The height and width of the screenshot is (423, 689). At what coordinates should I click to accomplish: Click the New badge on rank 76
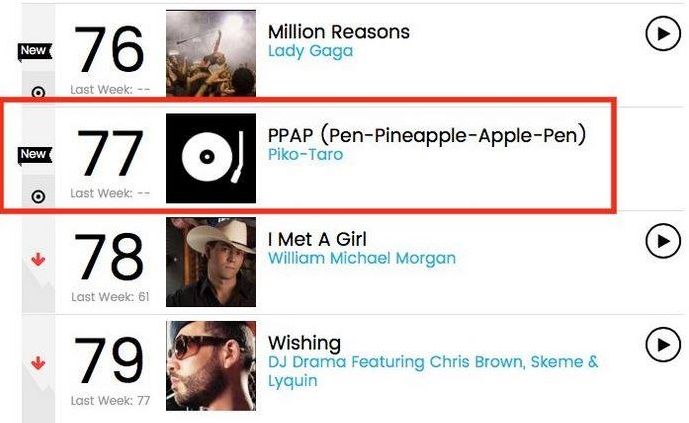pos(35,51)
